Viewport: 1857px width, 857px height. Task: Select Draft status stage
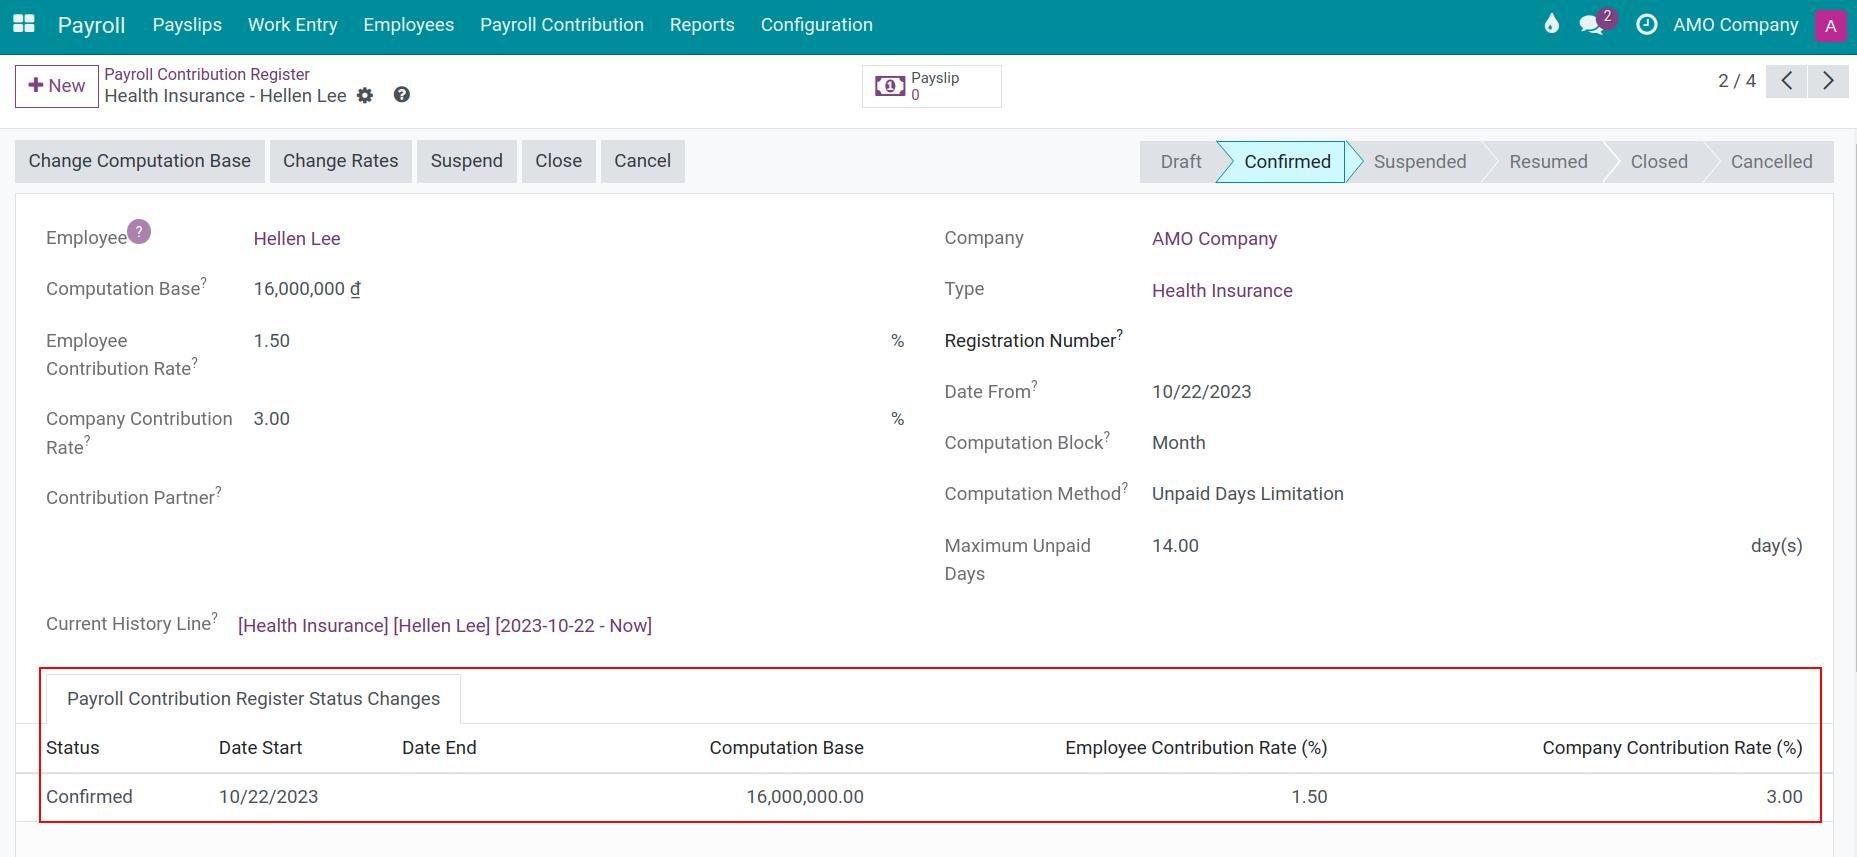(1181, 162)
